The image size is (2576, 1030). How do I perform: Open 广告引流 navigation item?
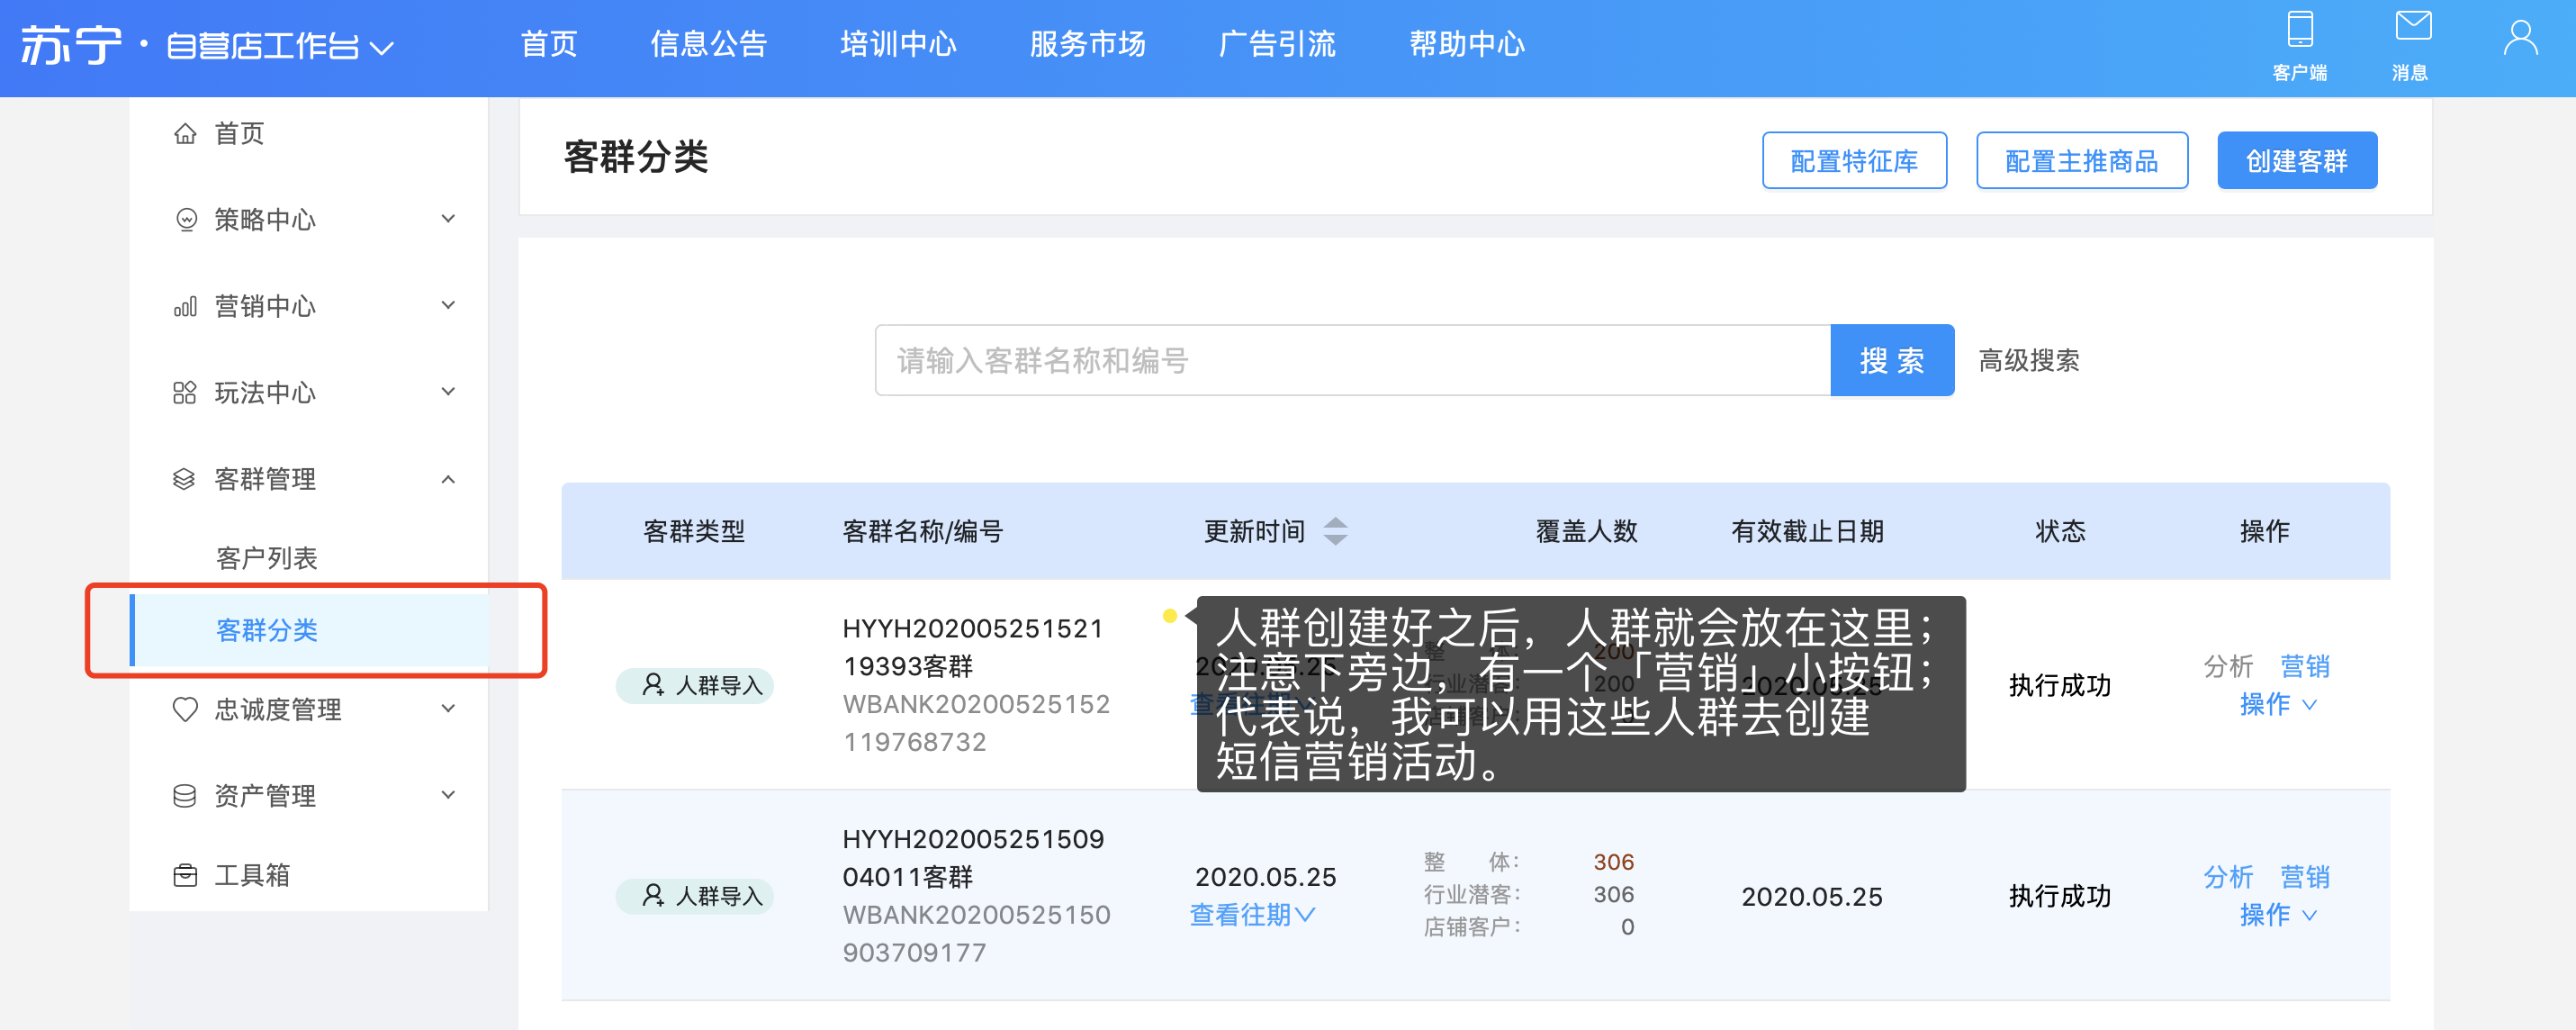pos(1277,44)
